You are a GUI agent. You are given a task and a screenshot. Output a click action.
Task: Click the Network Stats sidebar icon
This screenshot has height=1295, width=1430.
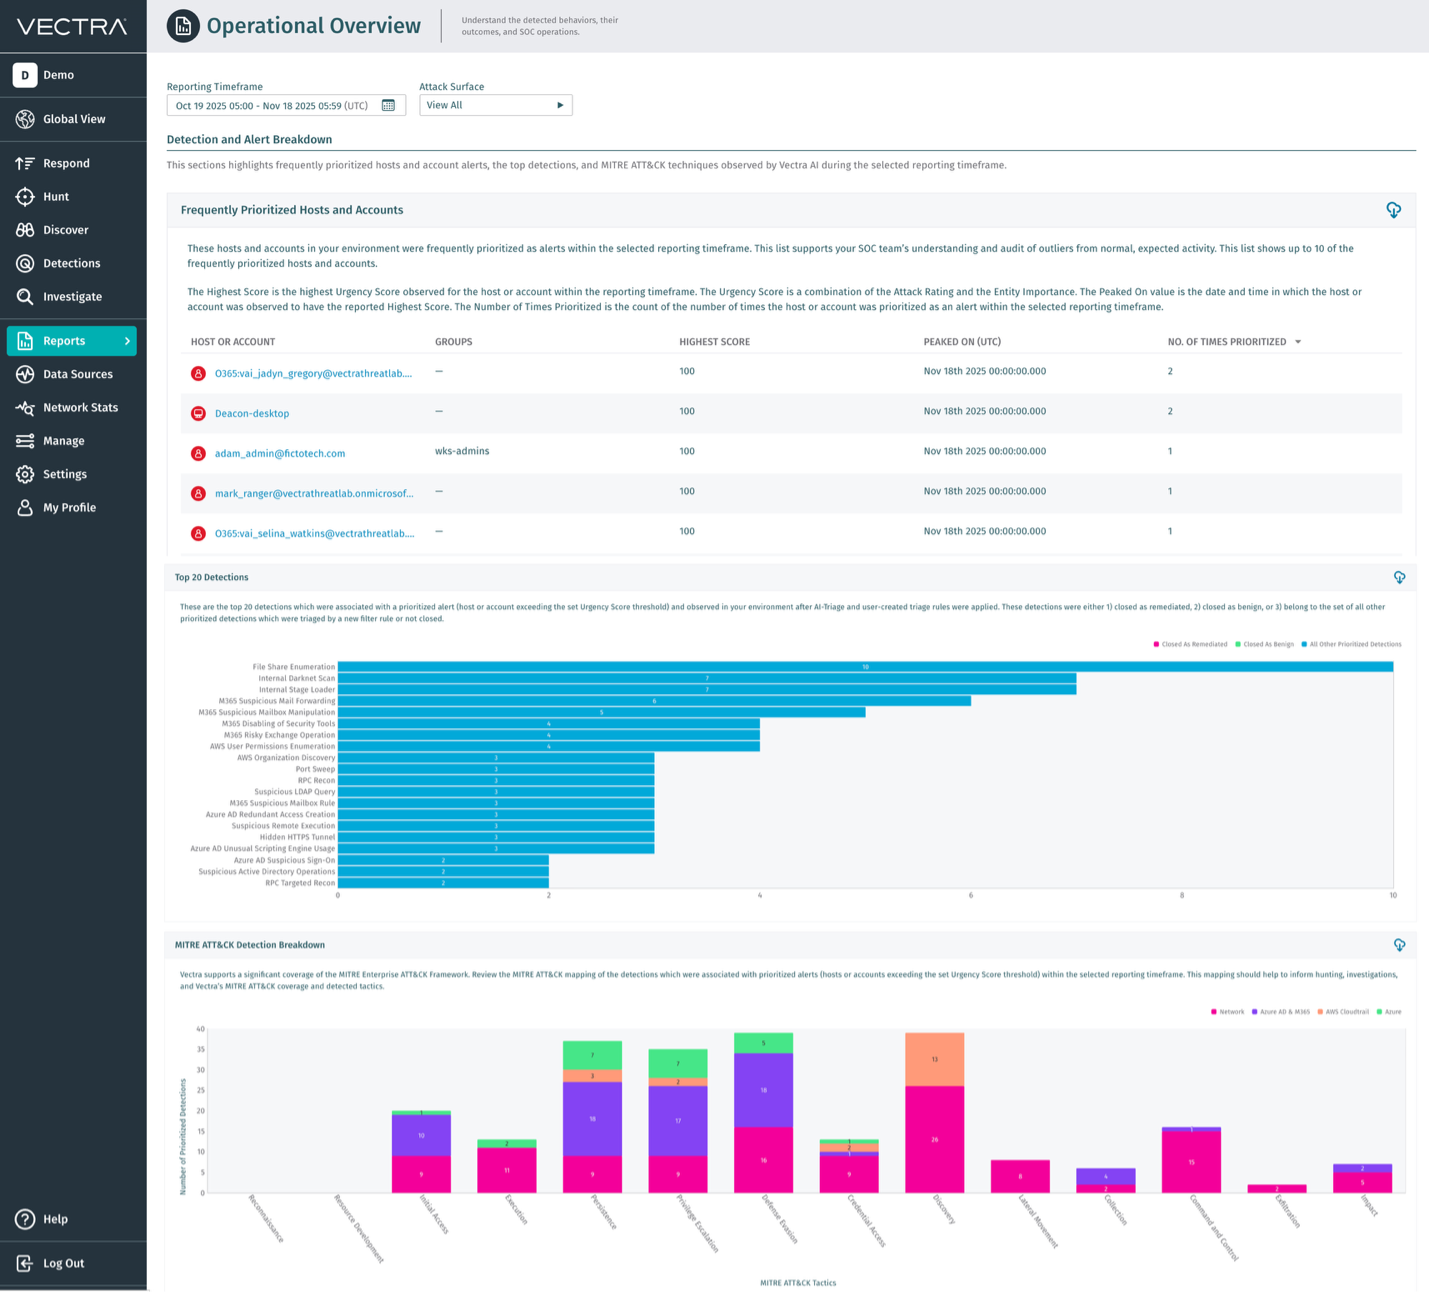point(26,407)
